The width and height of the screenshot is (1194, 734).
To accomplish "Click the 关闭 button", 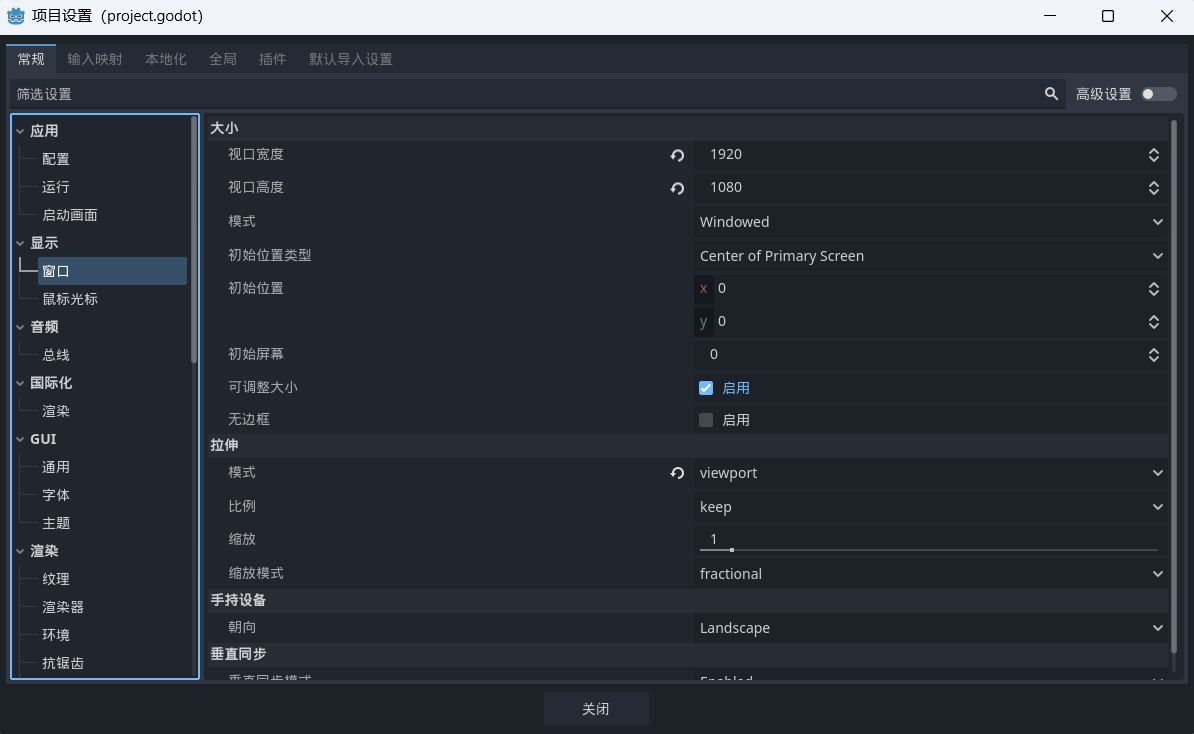I will point(596,709).
